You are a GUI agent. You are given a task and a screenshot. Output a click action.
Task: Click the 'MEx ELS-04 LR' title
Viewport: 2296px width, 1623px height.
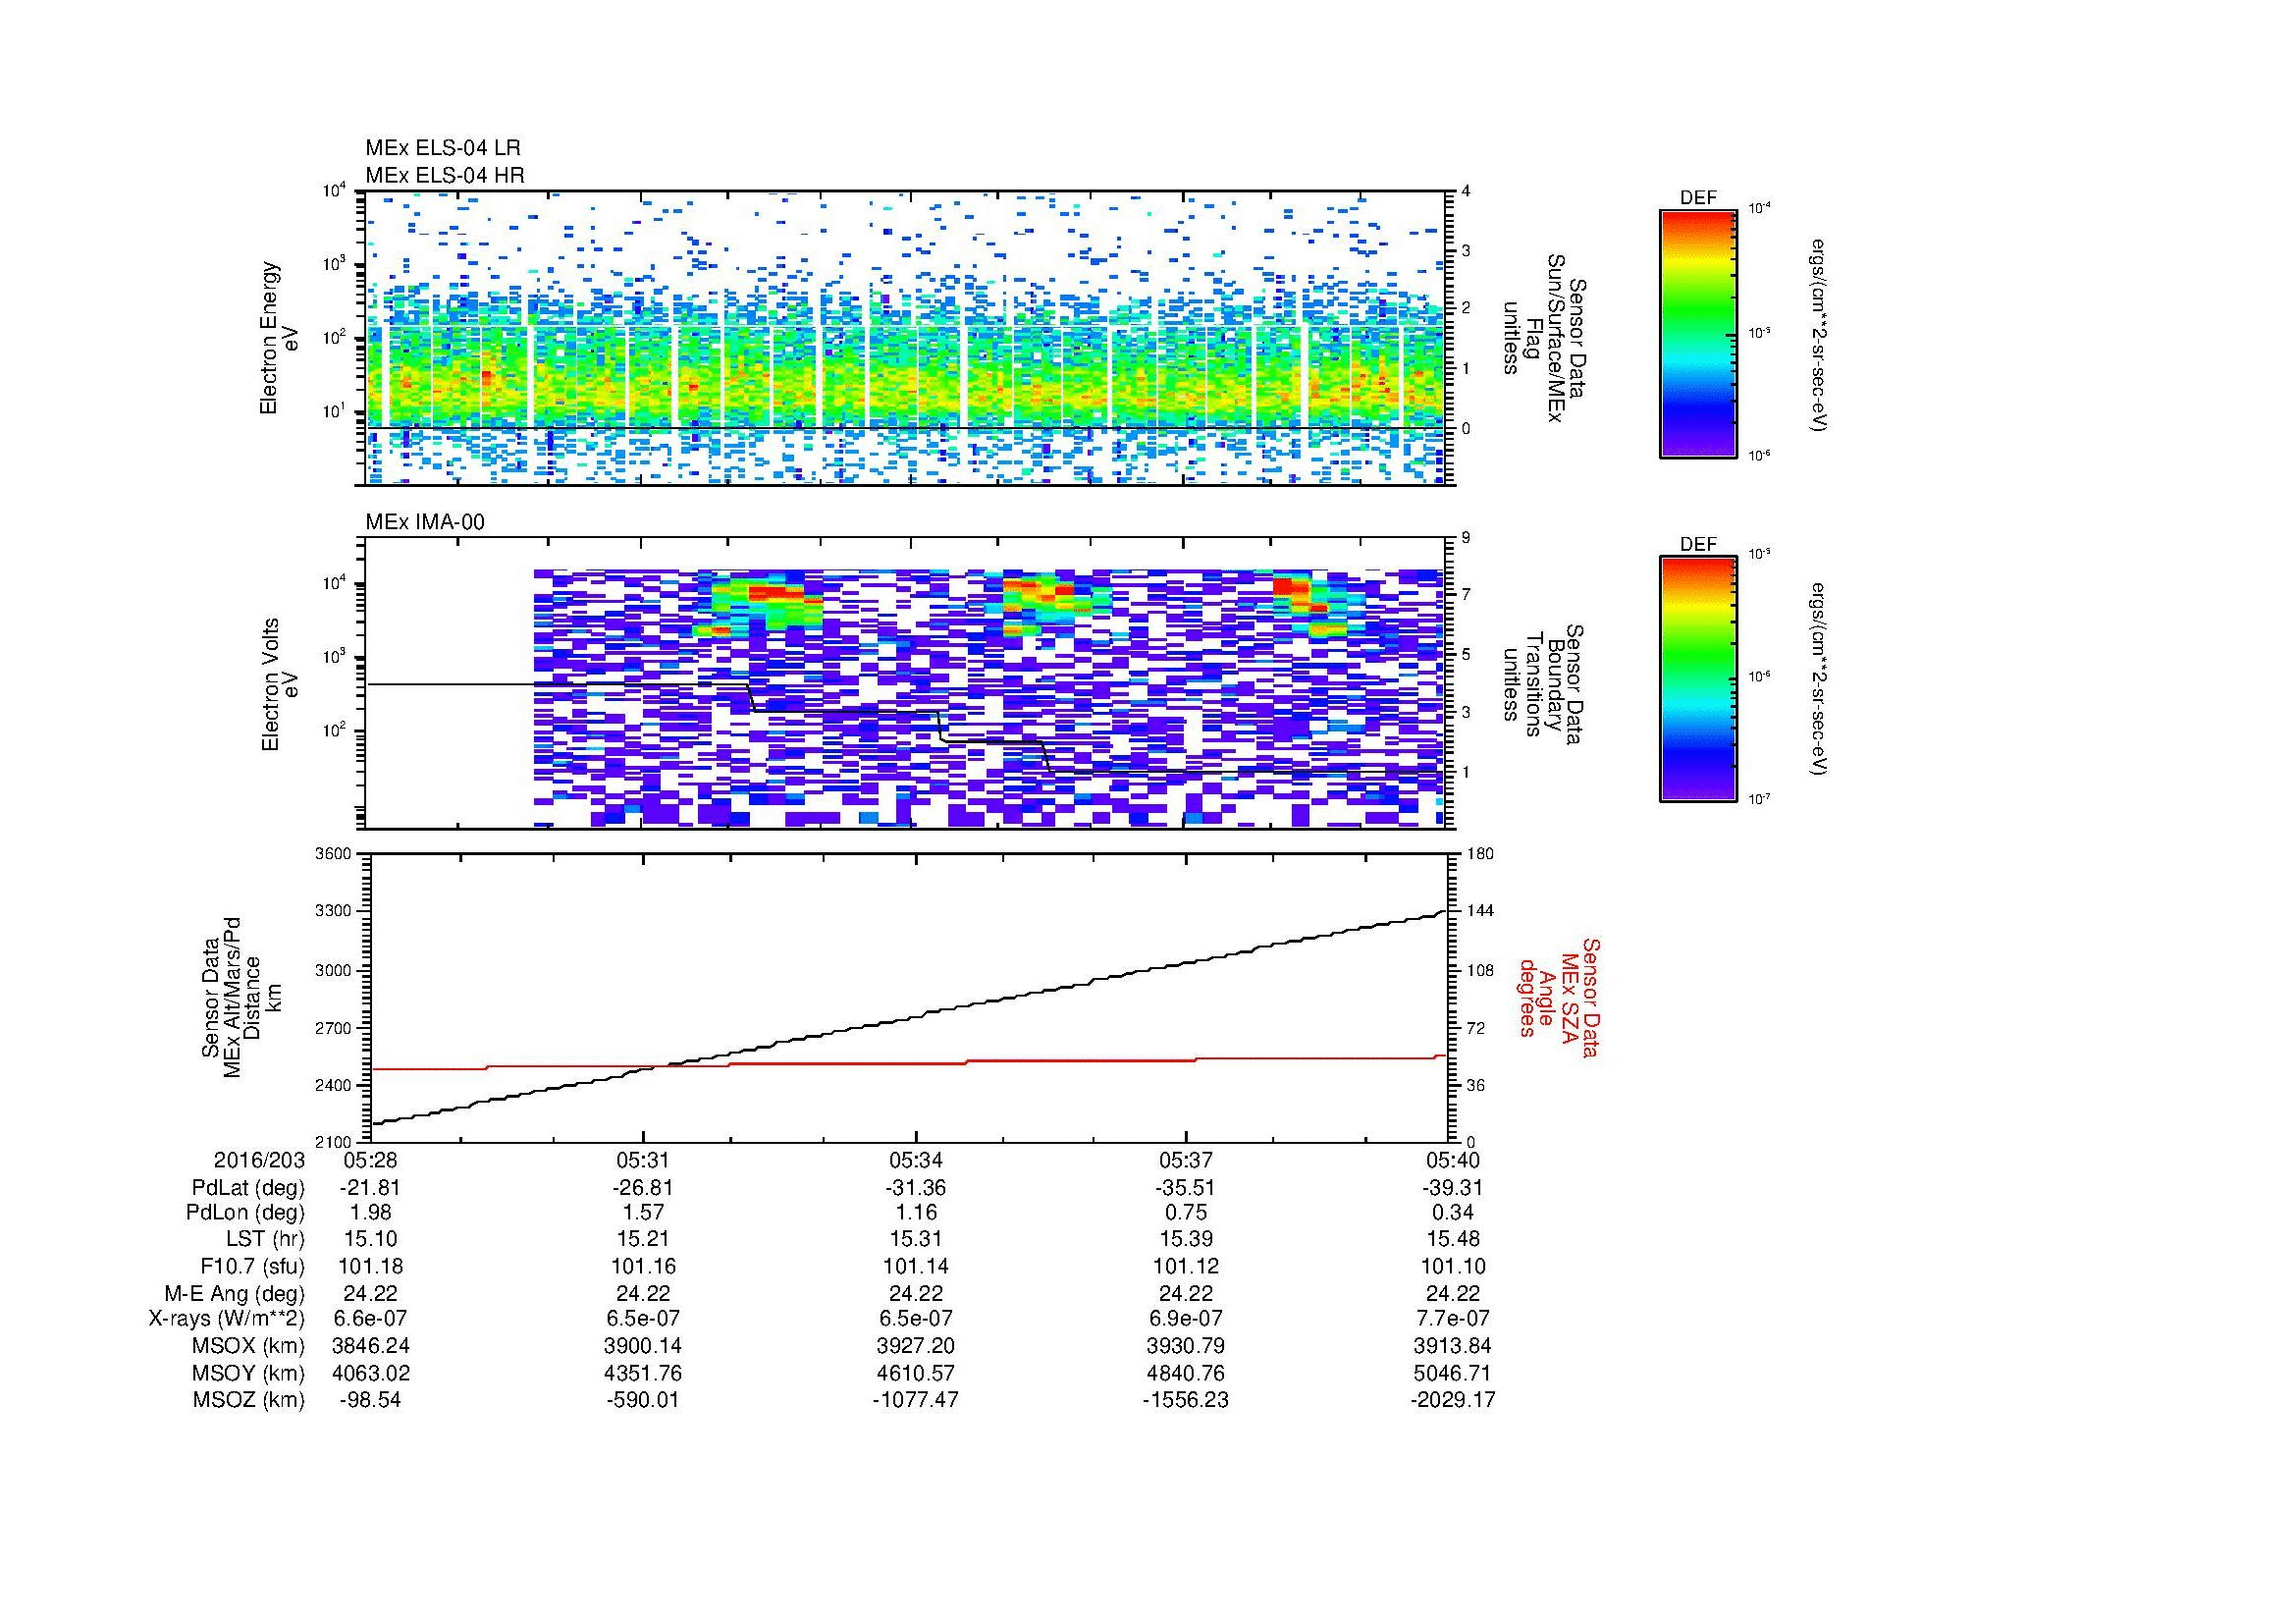coord(442,148)
